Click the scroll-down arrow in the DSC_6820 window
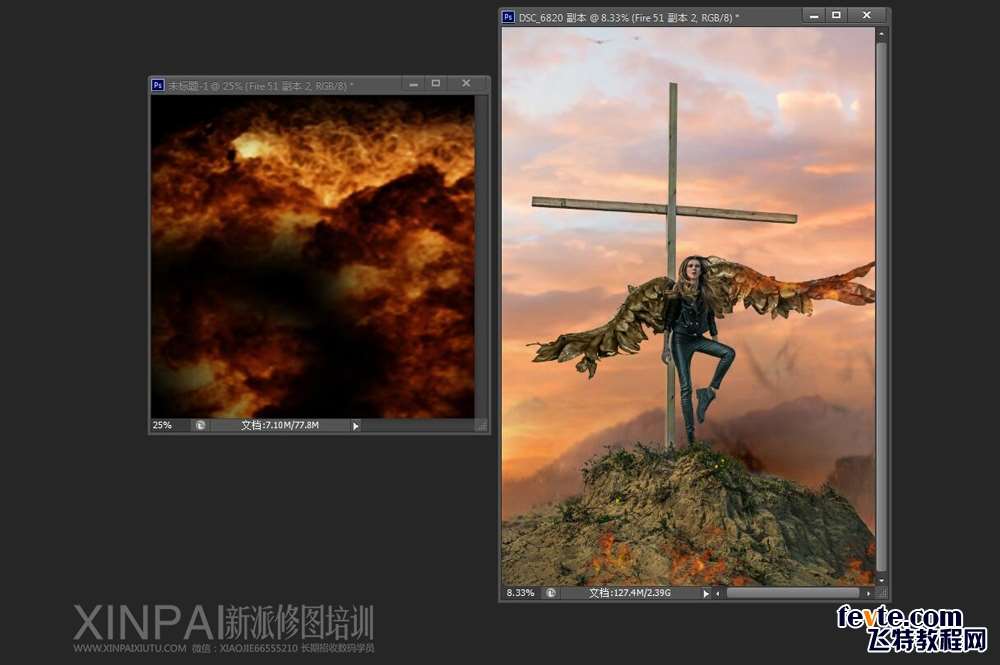This screenshot has height=665, width=1000. [x=881, y=579]
